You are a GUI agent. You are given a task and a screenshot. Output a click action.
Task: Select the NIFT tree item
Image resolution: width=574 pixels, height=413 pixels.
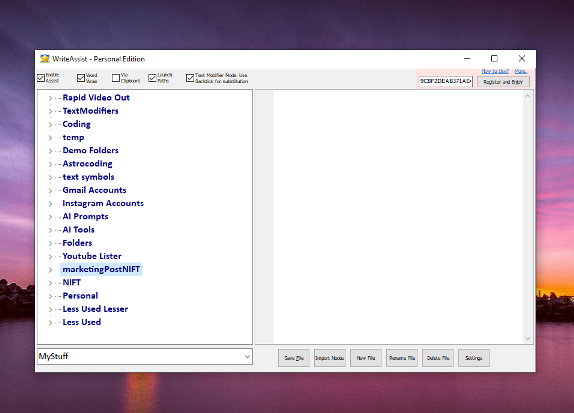coord(71,282)
